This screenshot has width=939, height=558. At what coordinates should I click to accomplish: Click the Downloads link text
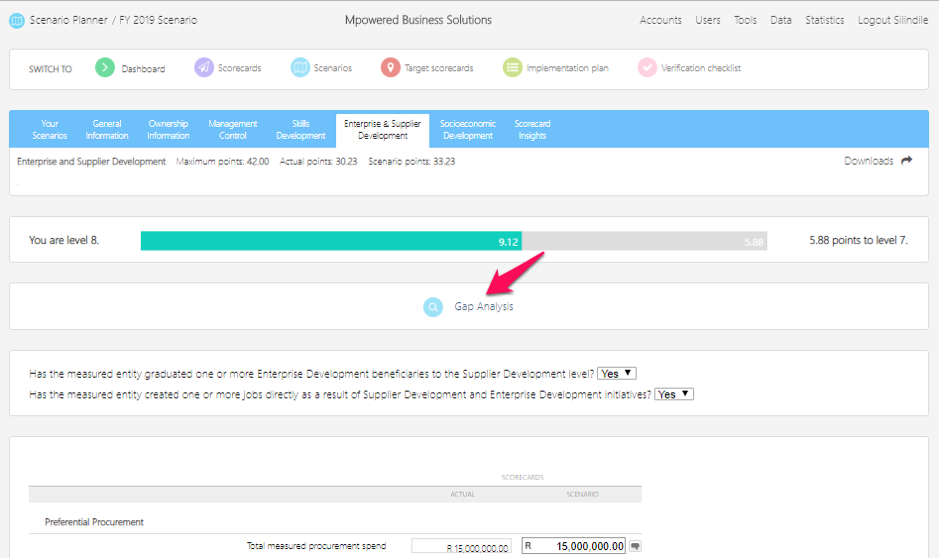(868, 160)
